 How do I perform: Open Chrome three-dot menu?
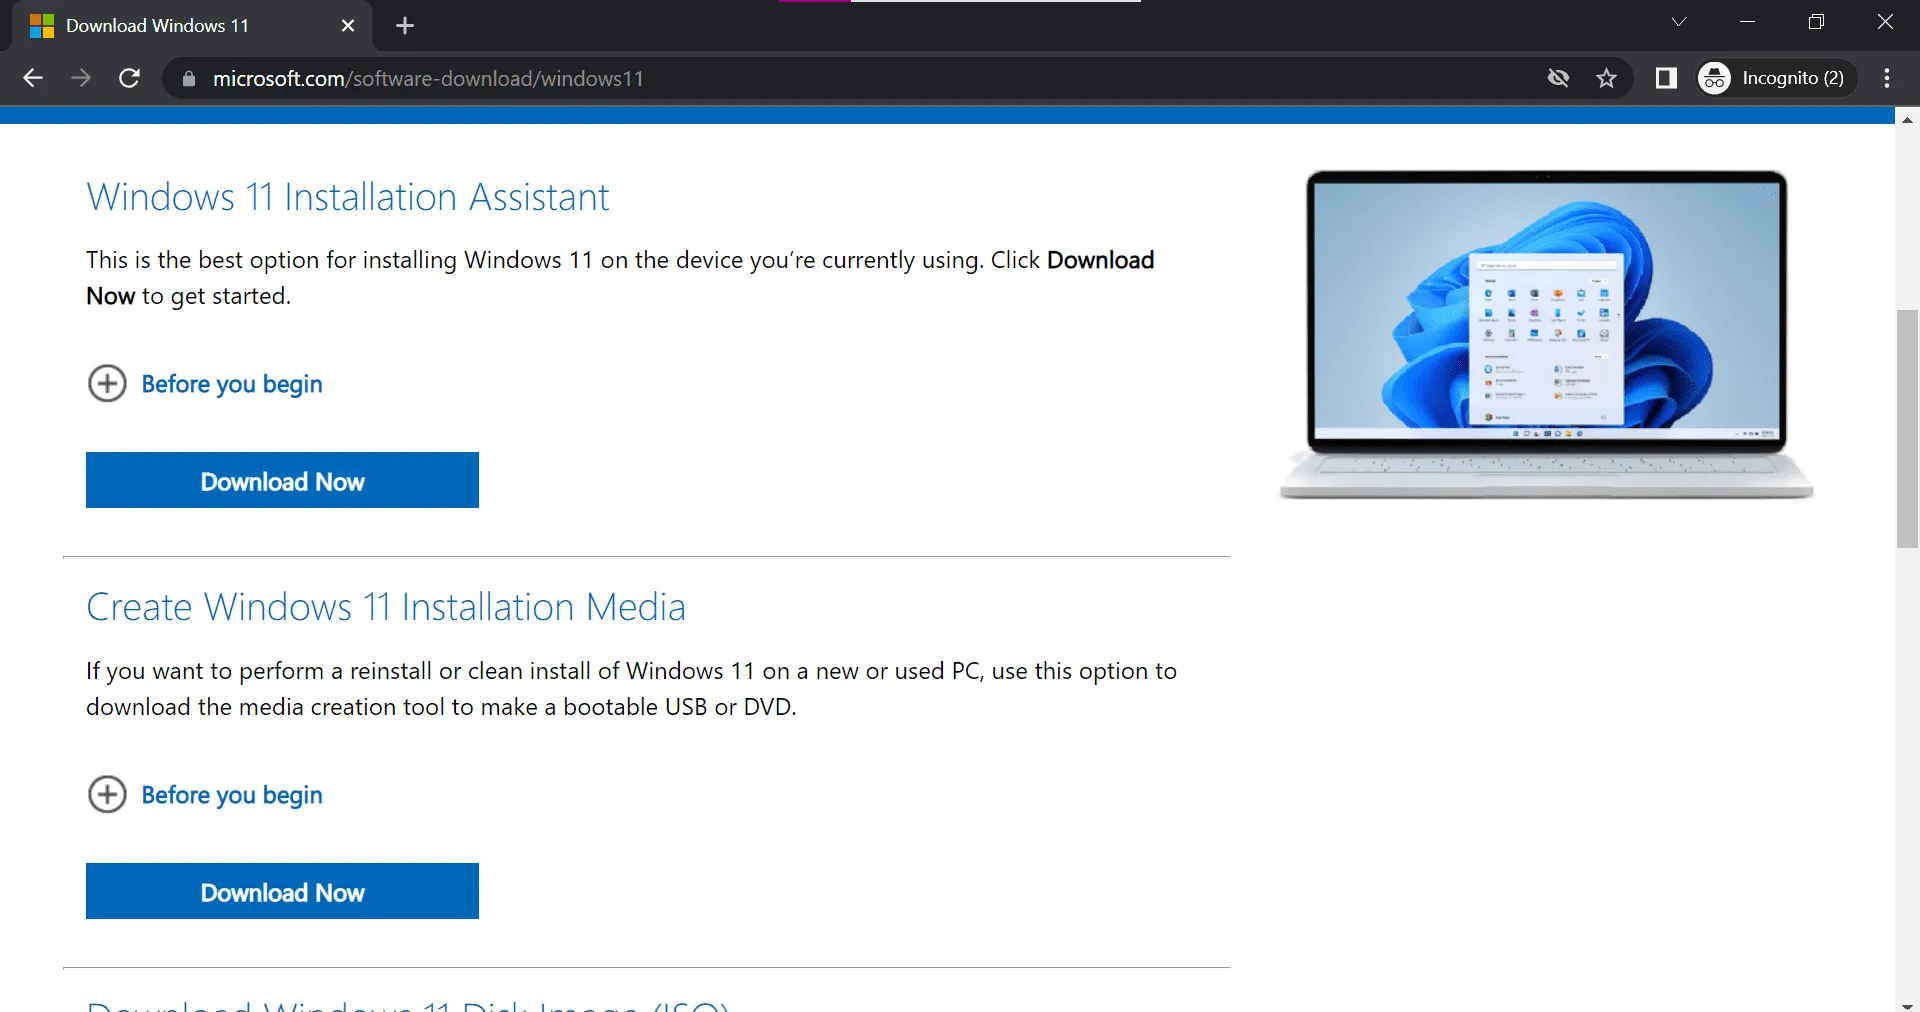pos(1887,78)
